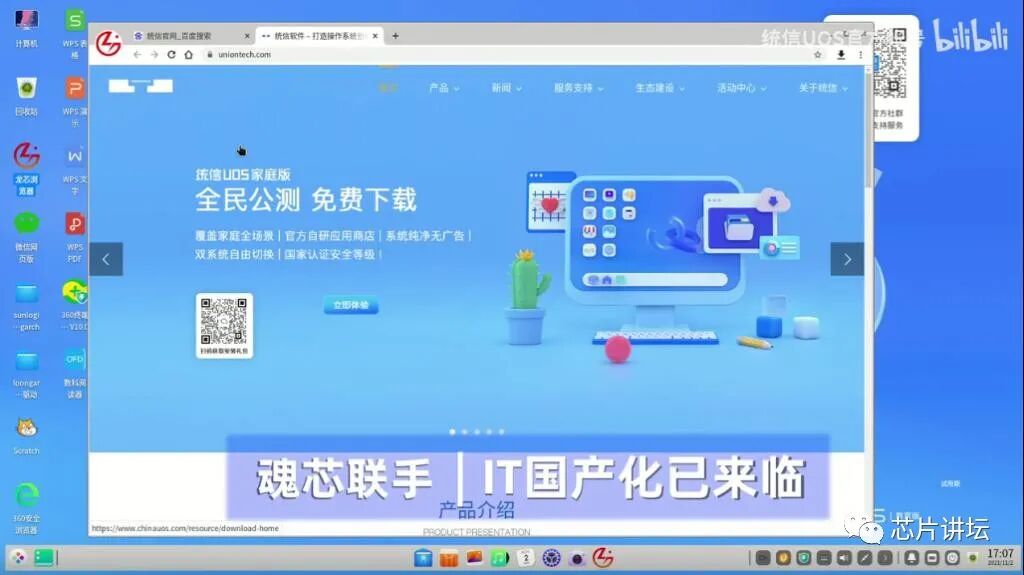1024x575 pixels.
Task: Open the Loongson browser dock icon
Action: [x=603, y=558]
